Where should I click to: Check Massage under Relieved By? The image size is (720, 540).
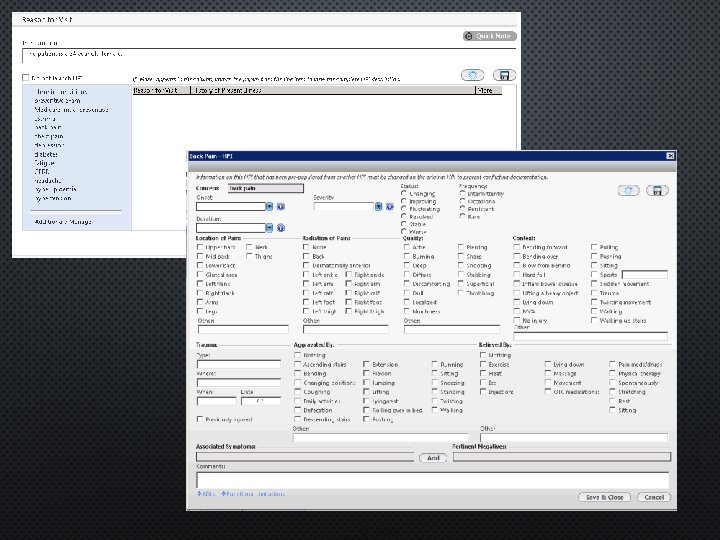pyautogui.click(x=548, y=373)
